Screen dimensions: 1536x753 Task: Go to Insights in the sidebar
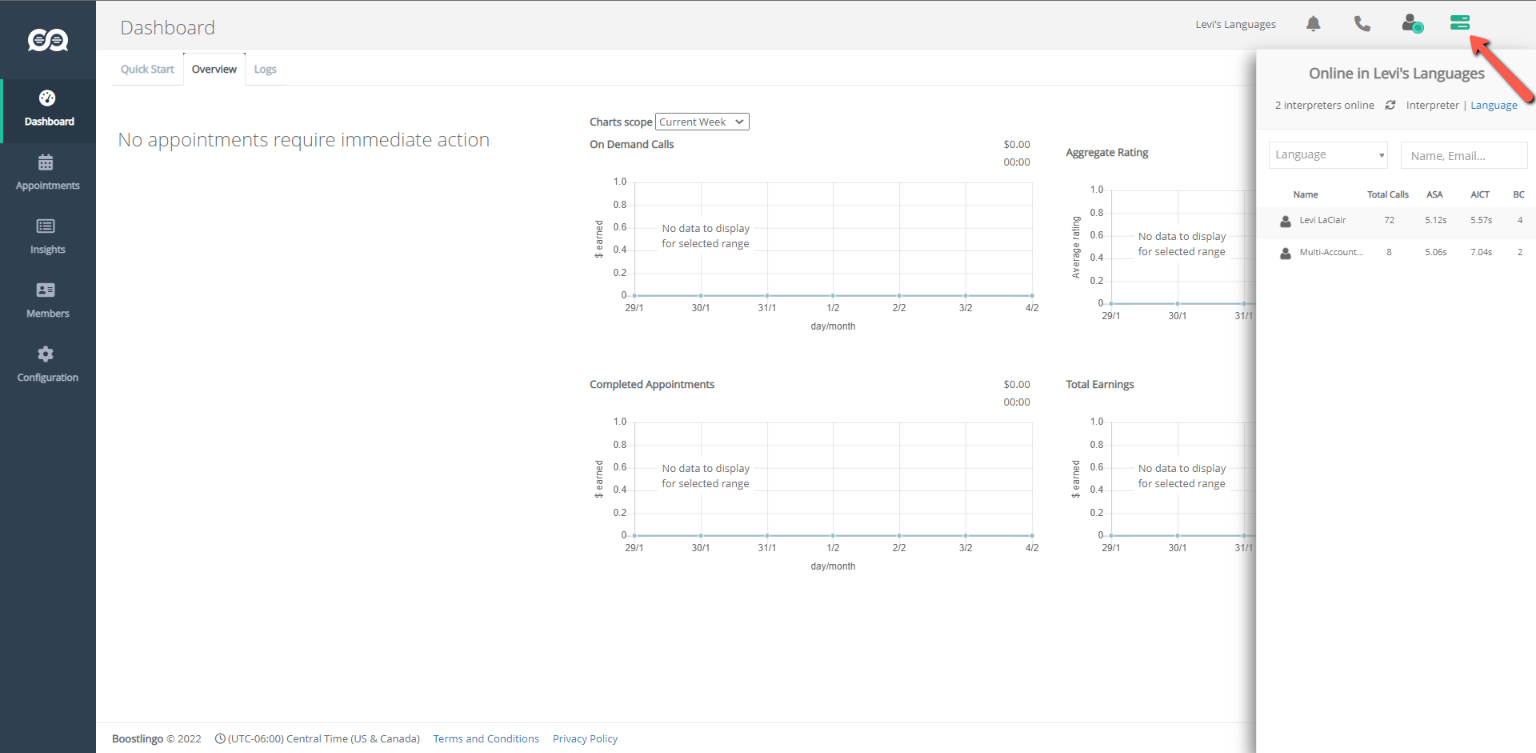coord(47,236)
